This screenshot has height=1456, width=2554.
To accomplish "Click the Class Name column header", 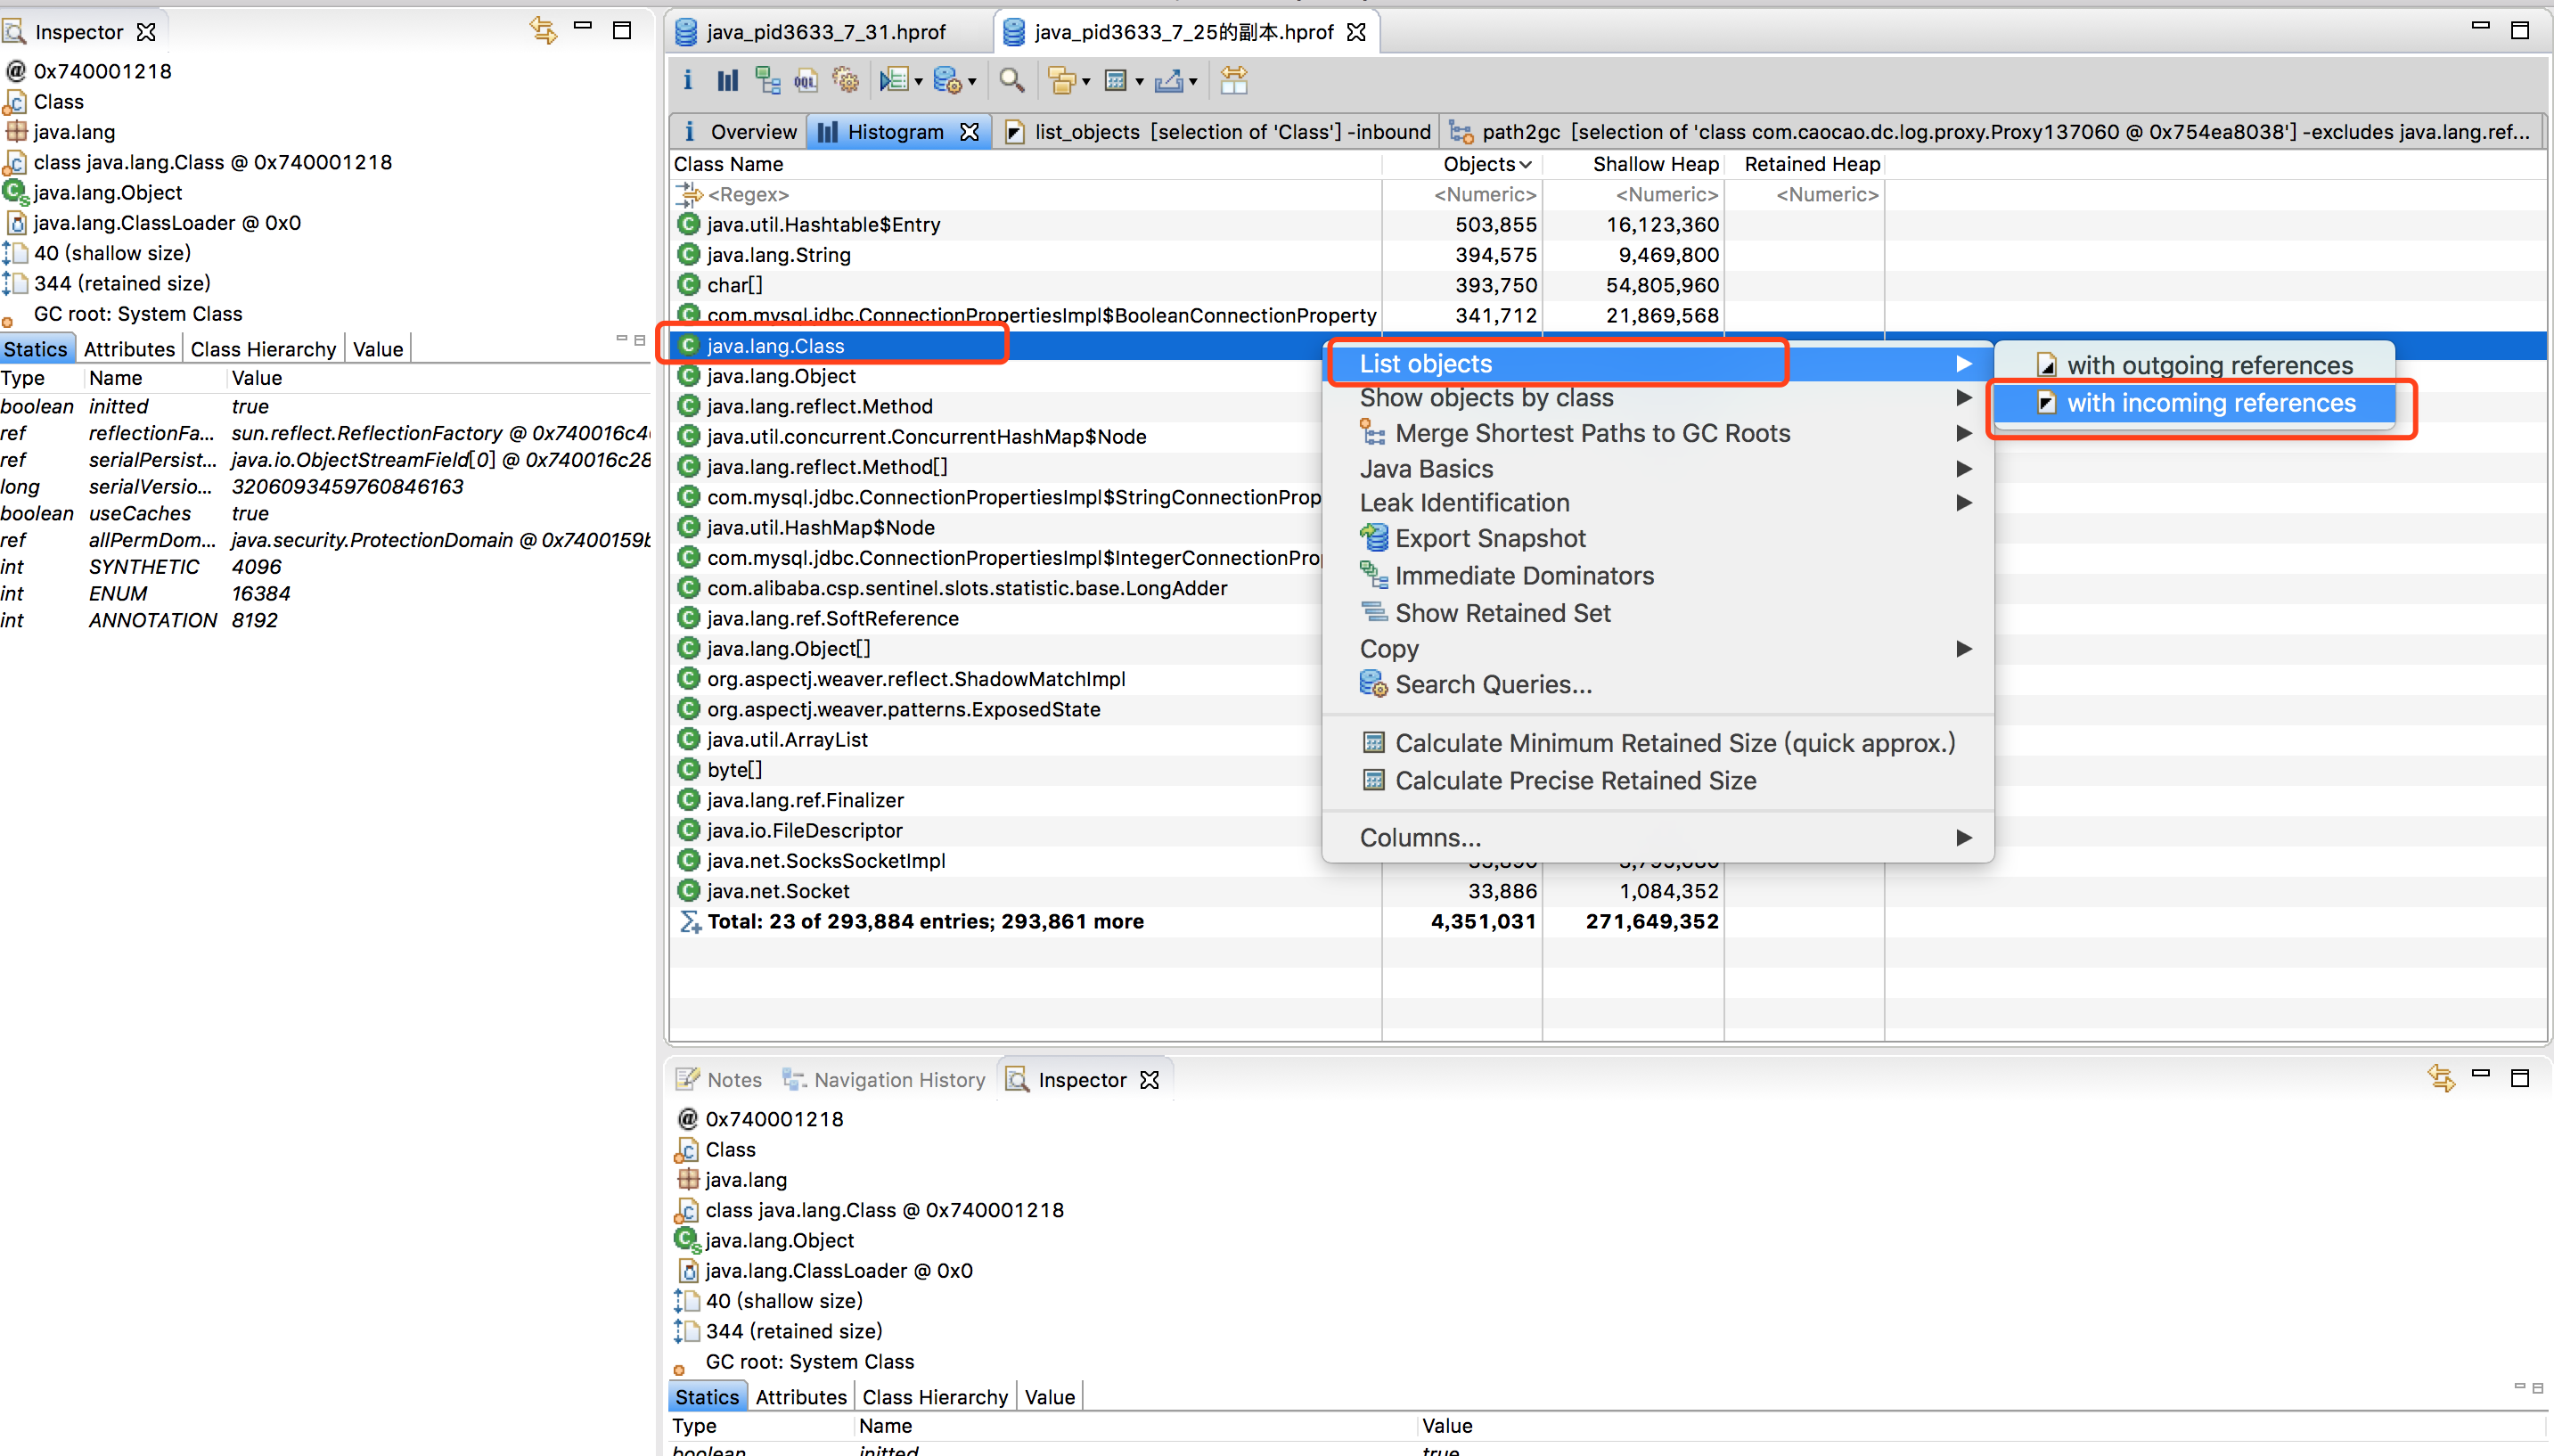I will coord(1026,164).
